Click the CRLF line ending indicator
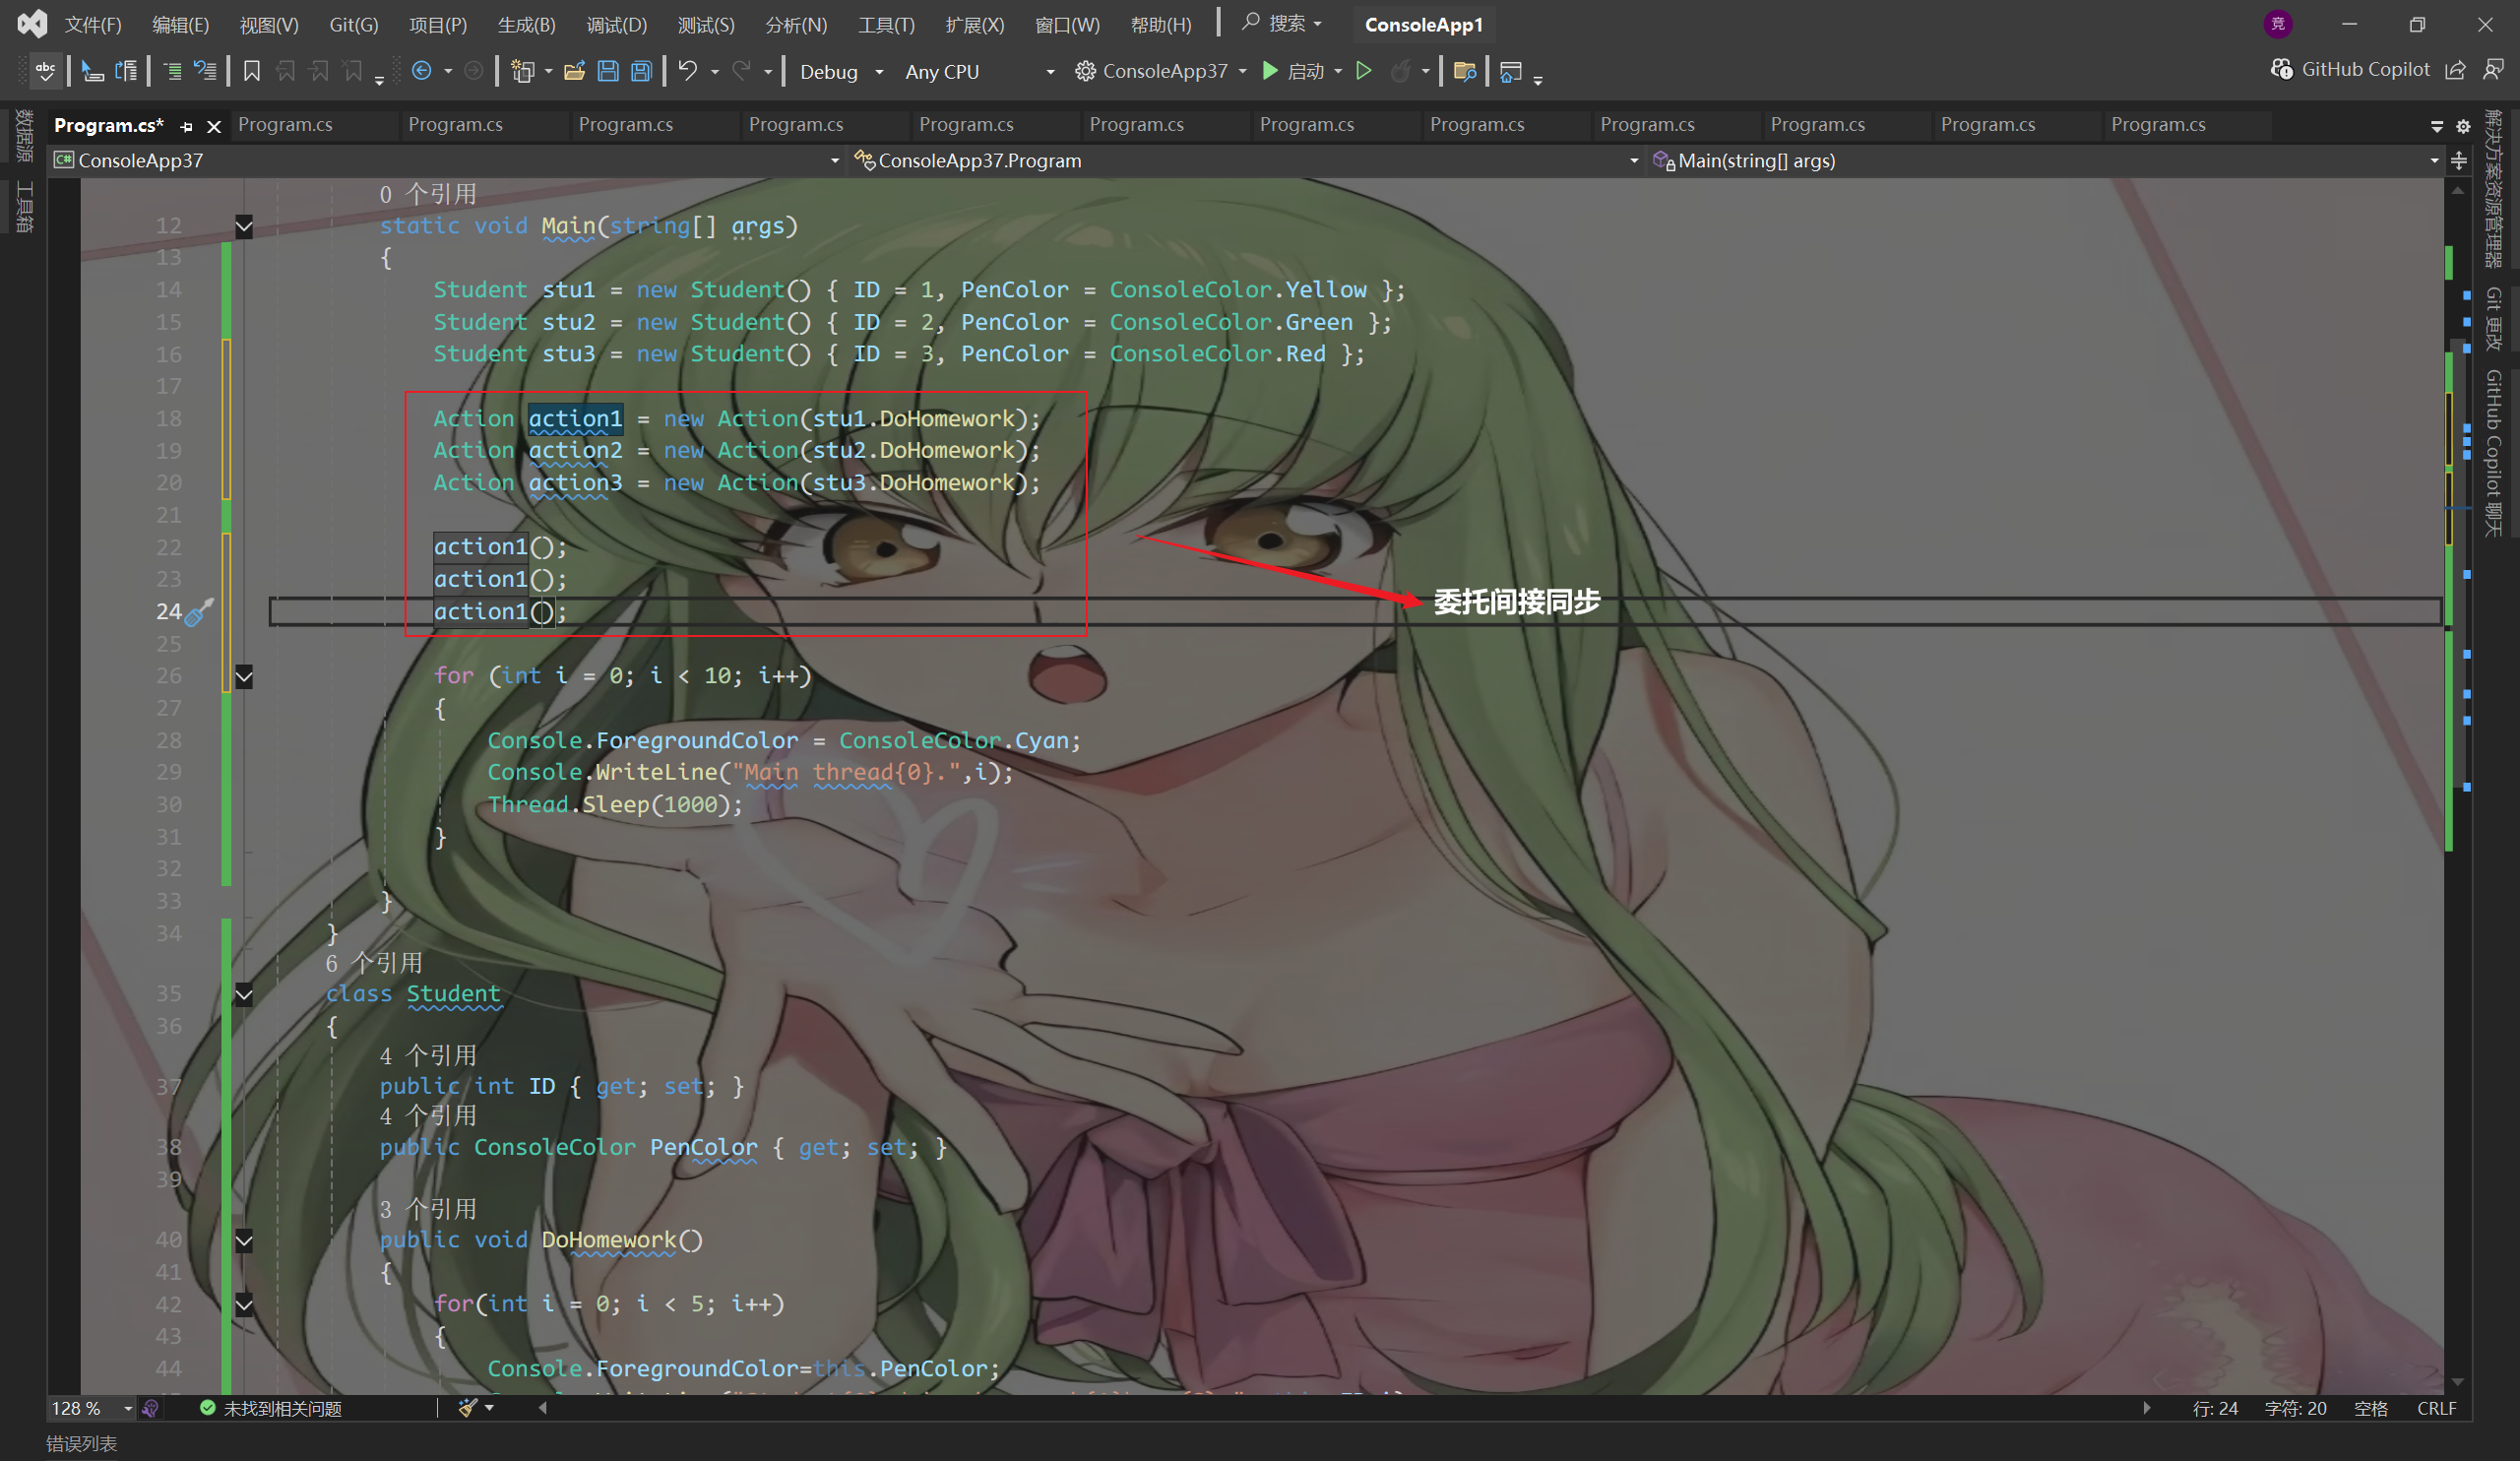 tap(2436, 1408)
